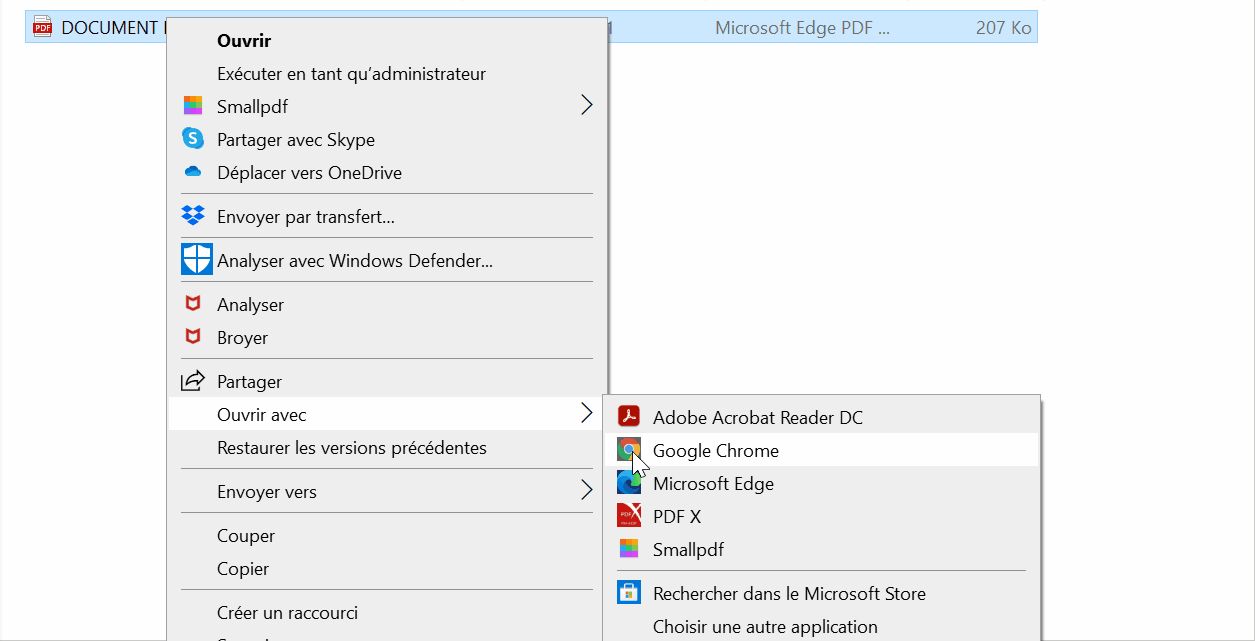Click the Microsoft Edge icon in submenu
The image size is (1255, 641).
pyautogui.click(x=629, y=483)
